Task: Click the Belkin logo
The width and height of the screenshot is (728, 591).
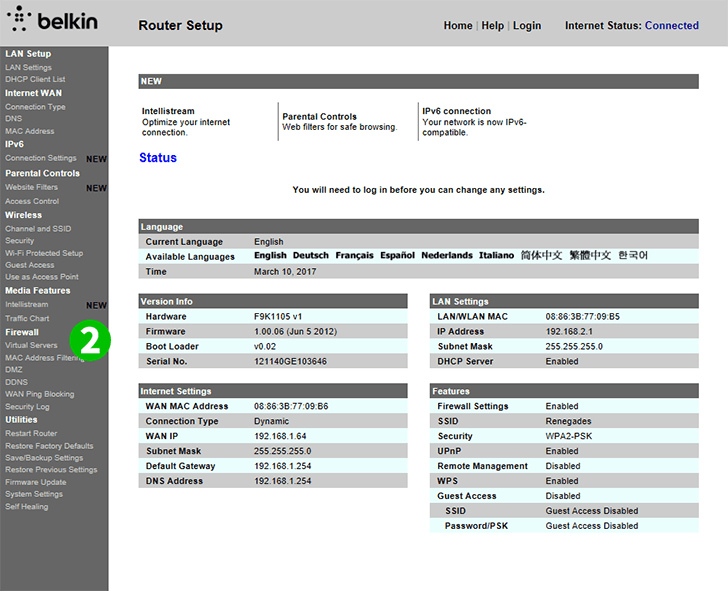Action: pyautogui.click(x=52, y=19)
